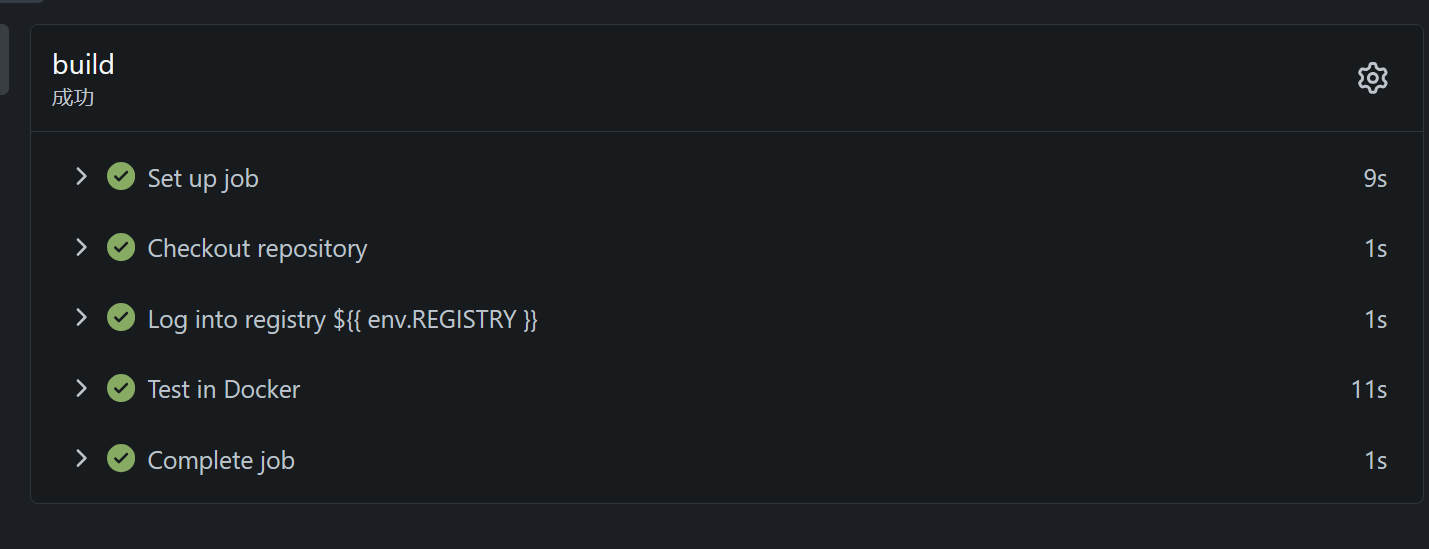Expand the Test in Docker step chevron
Viewport: 1429px width, 549px height.
(x=81, y=388)
